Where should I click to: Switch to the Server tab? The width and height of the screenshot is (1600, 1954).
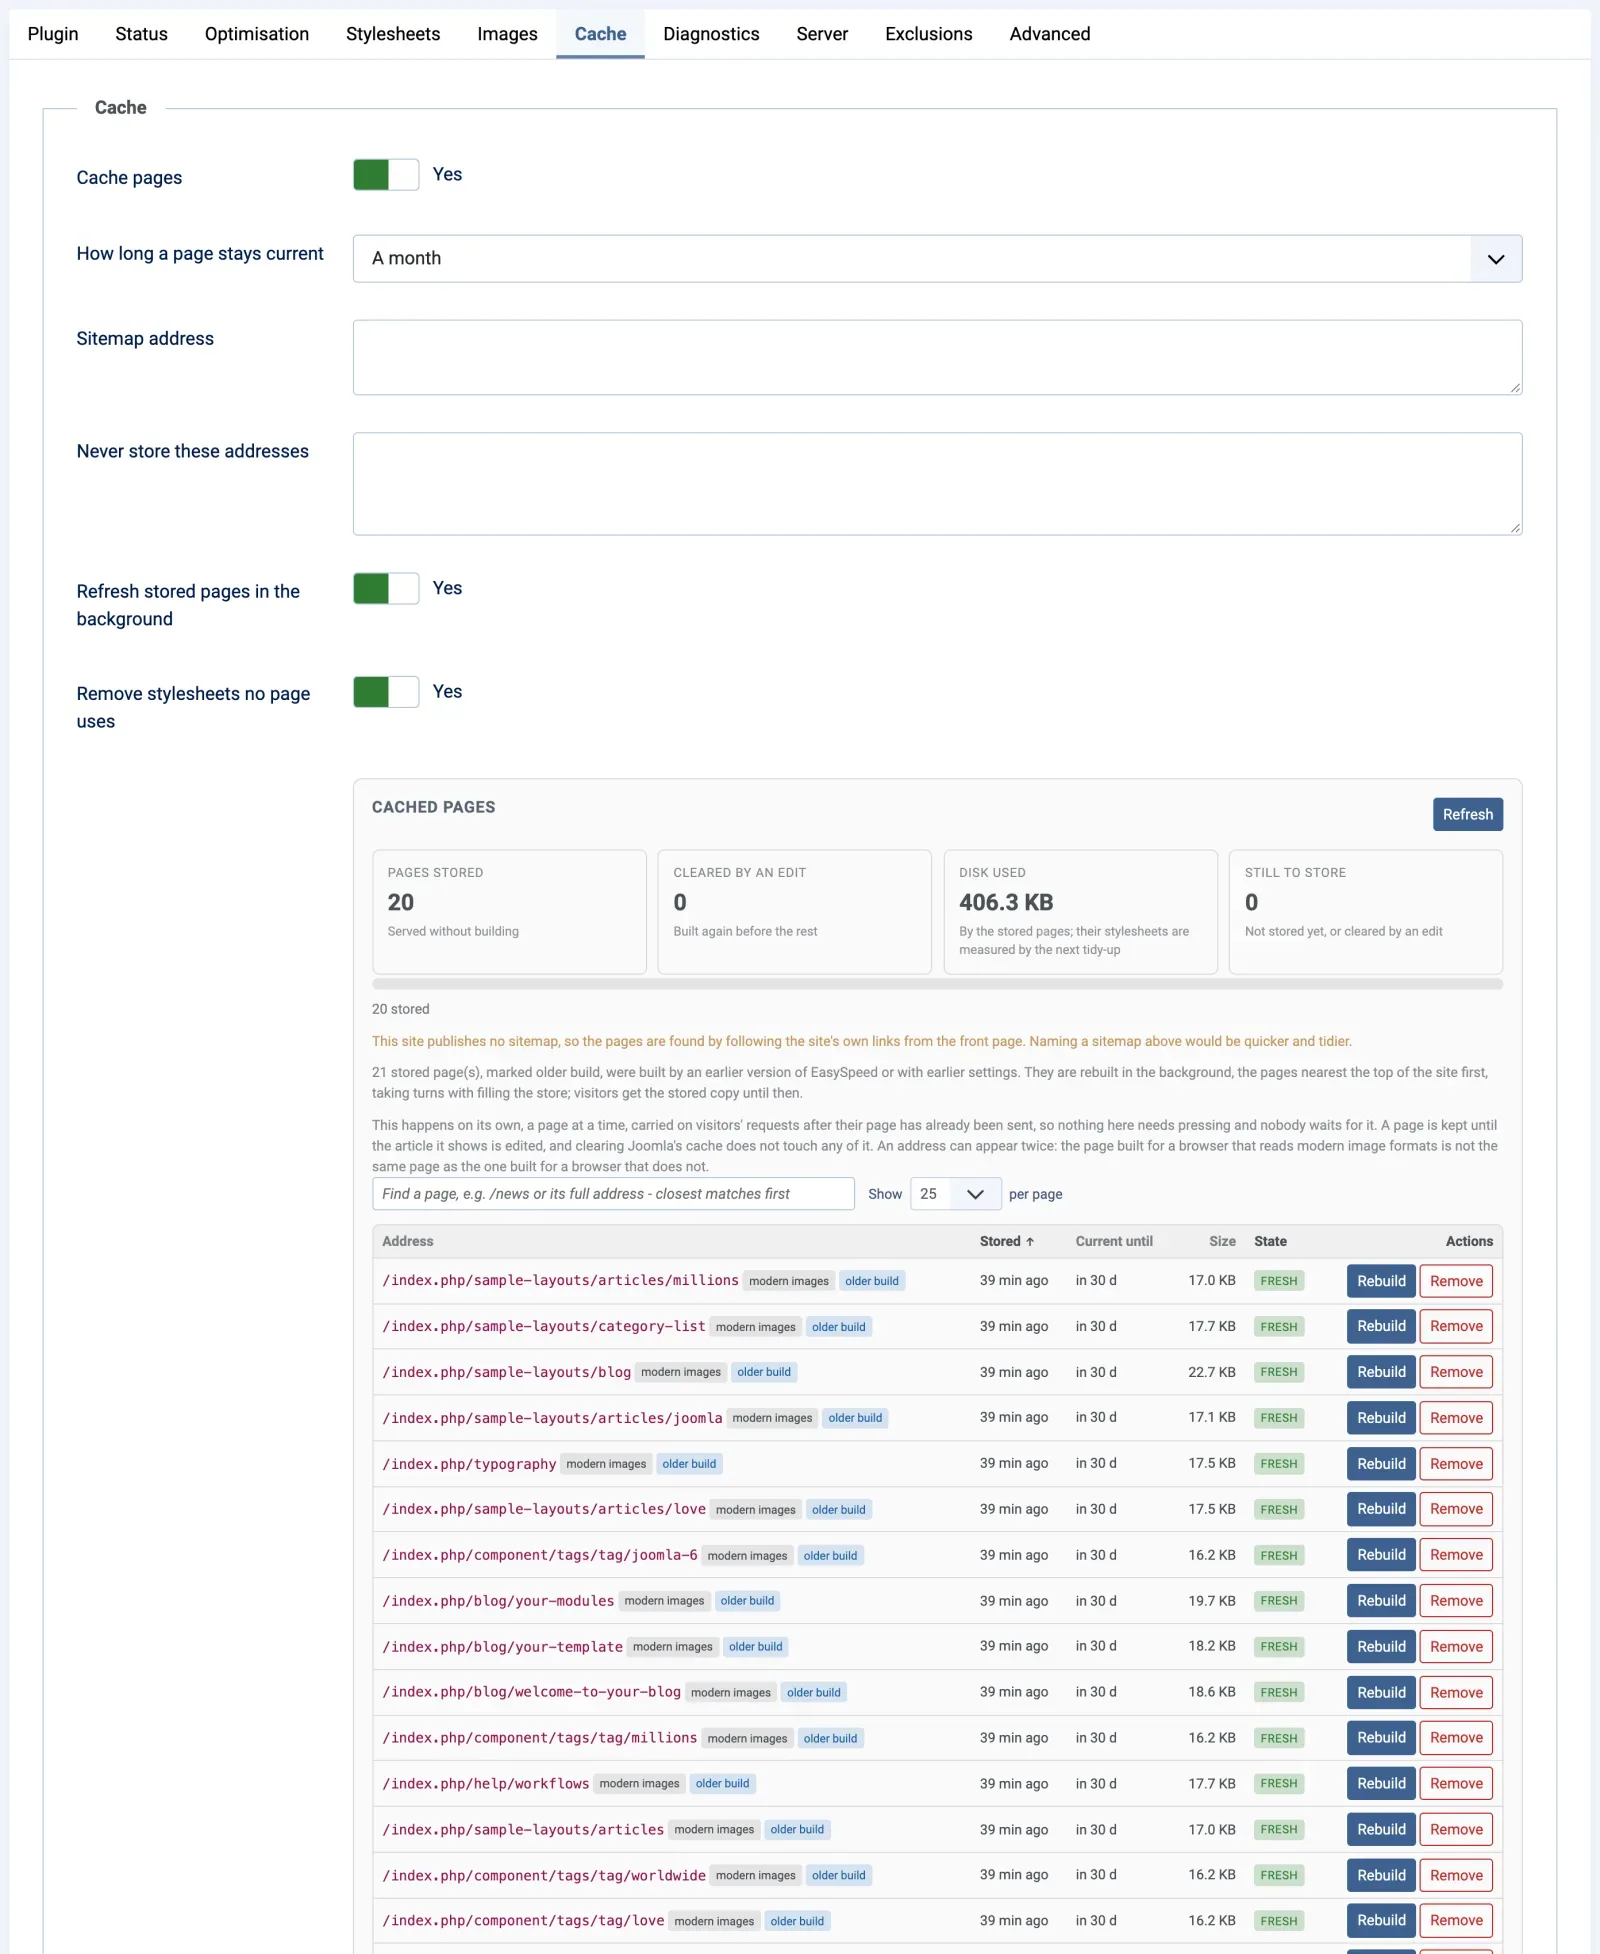pos(822,34)
